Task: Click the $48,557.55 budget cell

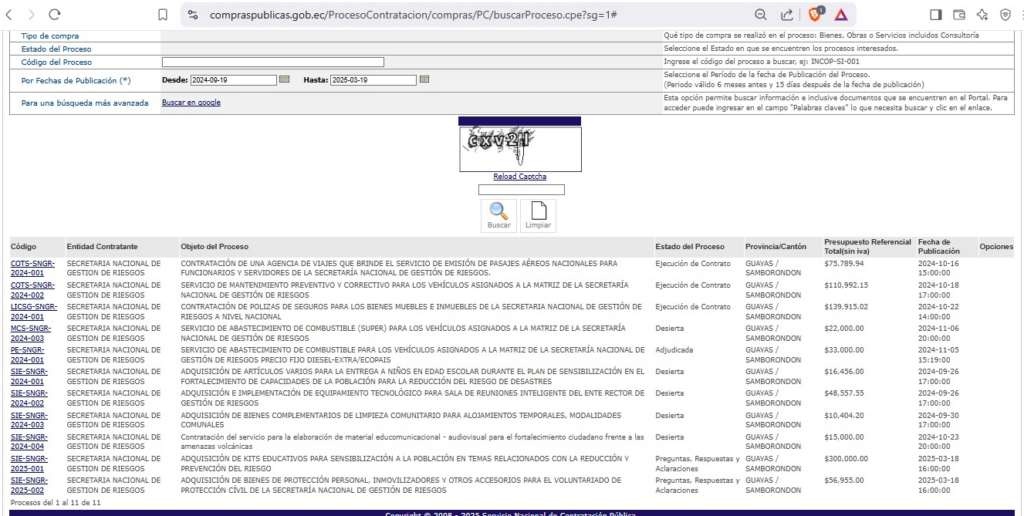Action: click(x=844, y=394)
